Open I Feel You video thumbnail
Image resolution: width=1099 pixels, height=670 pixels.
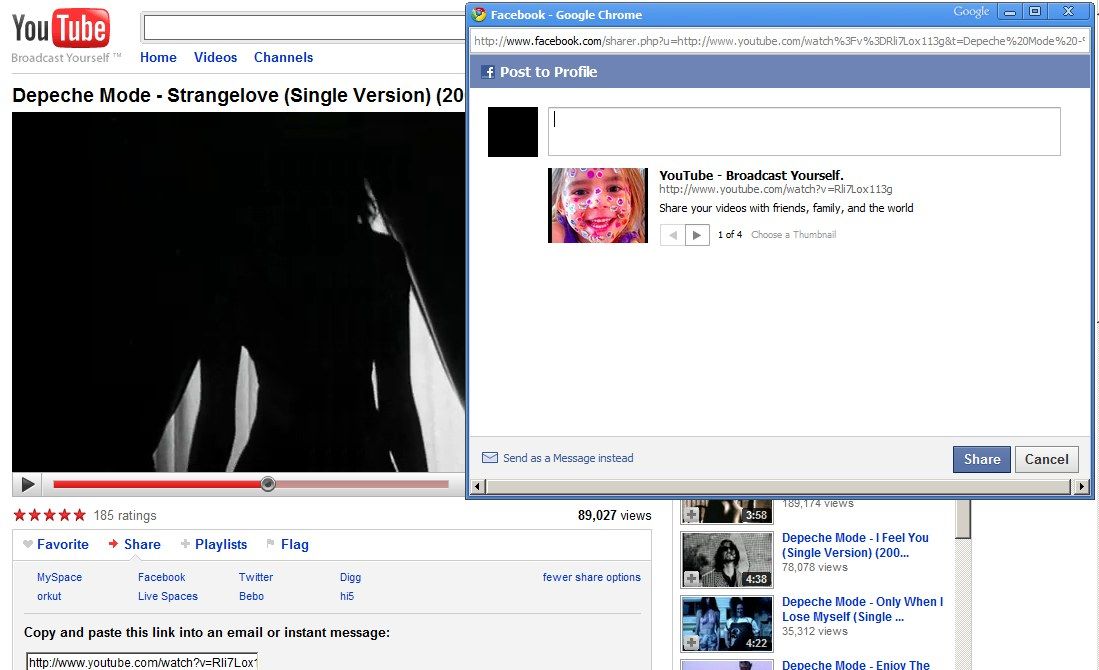(727, 559)
